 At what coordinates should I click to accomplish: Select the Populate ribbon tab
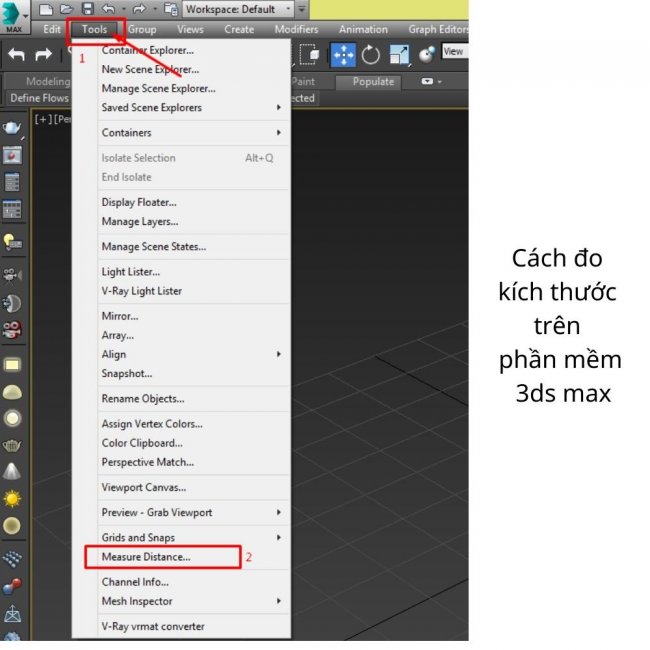(373, 82)
